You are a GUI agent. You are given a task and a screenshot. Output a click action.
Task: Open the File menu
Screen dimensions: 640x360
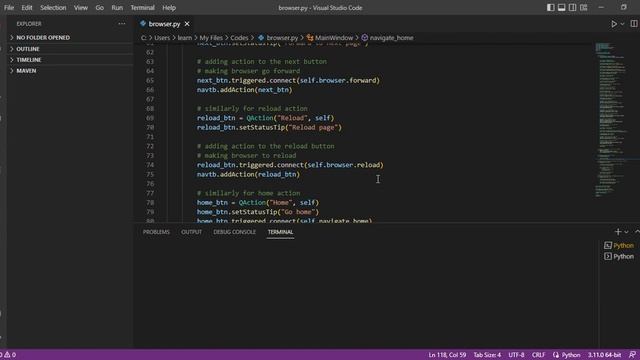coord(9,8)
